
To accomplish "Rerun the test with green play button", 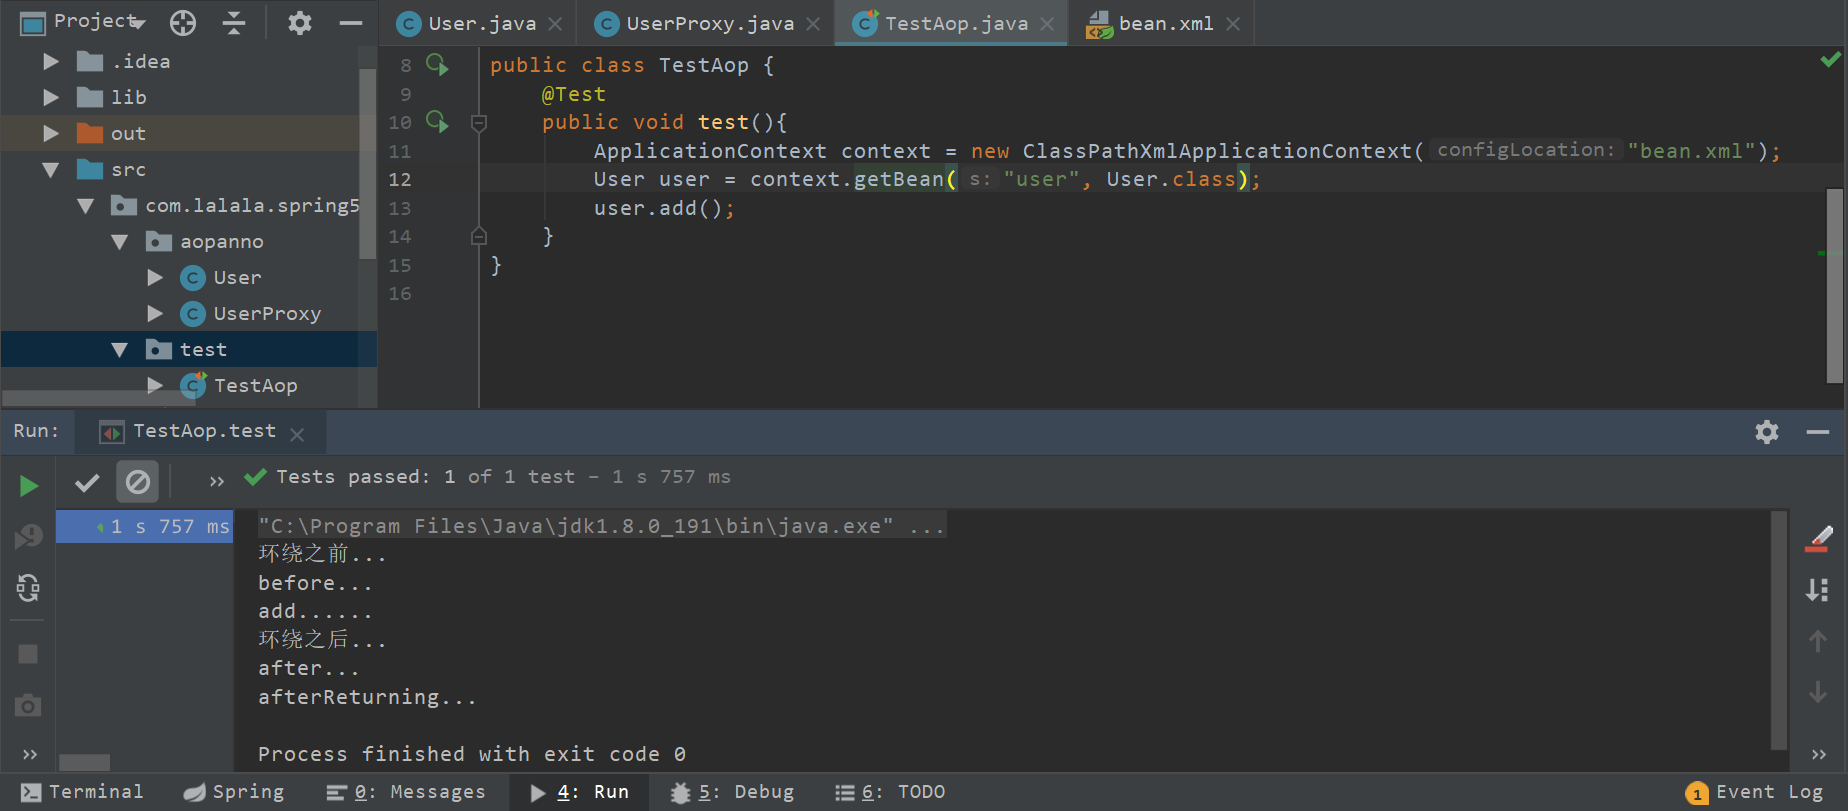I will point(28,486).
